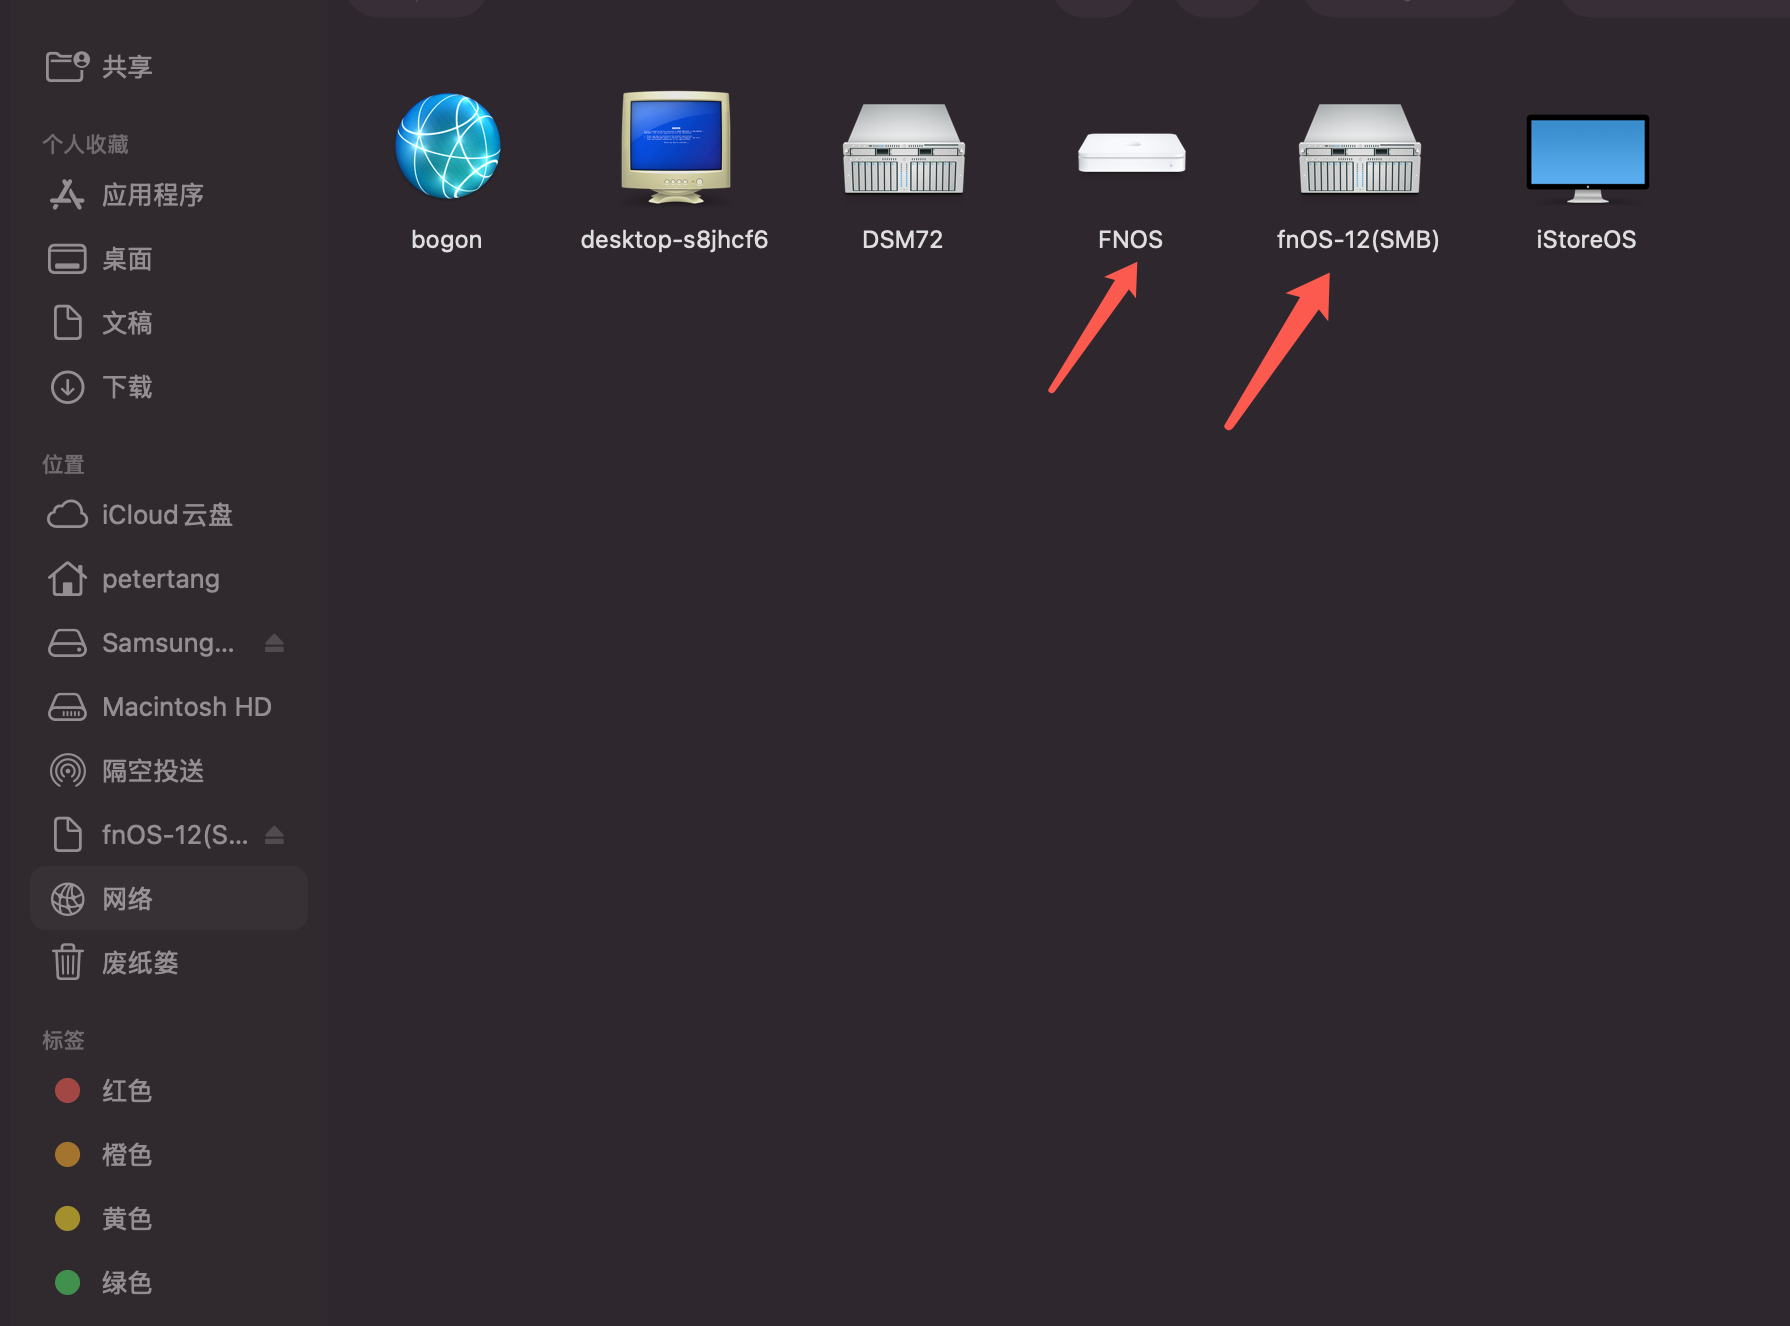
Task: Click the Trash bin icon
Action: click(67, 963)
